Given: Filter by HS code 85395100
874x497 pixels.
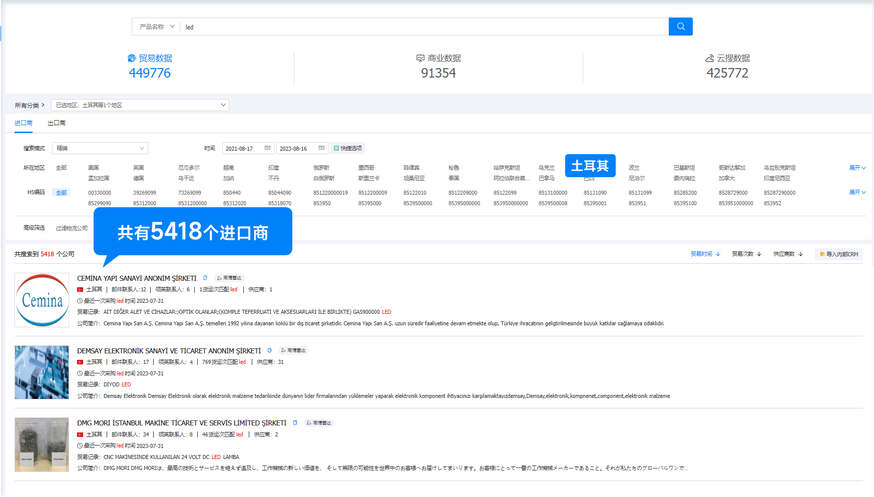Looking at the screenshot, I should point(685,203).
